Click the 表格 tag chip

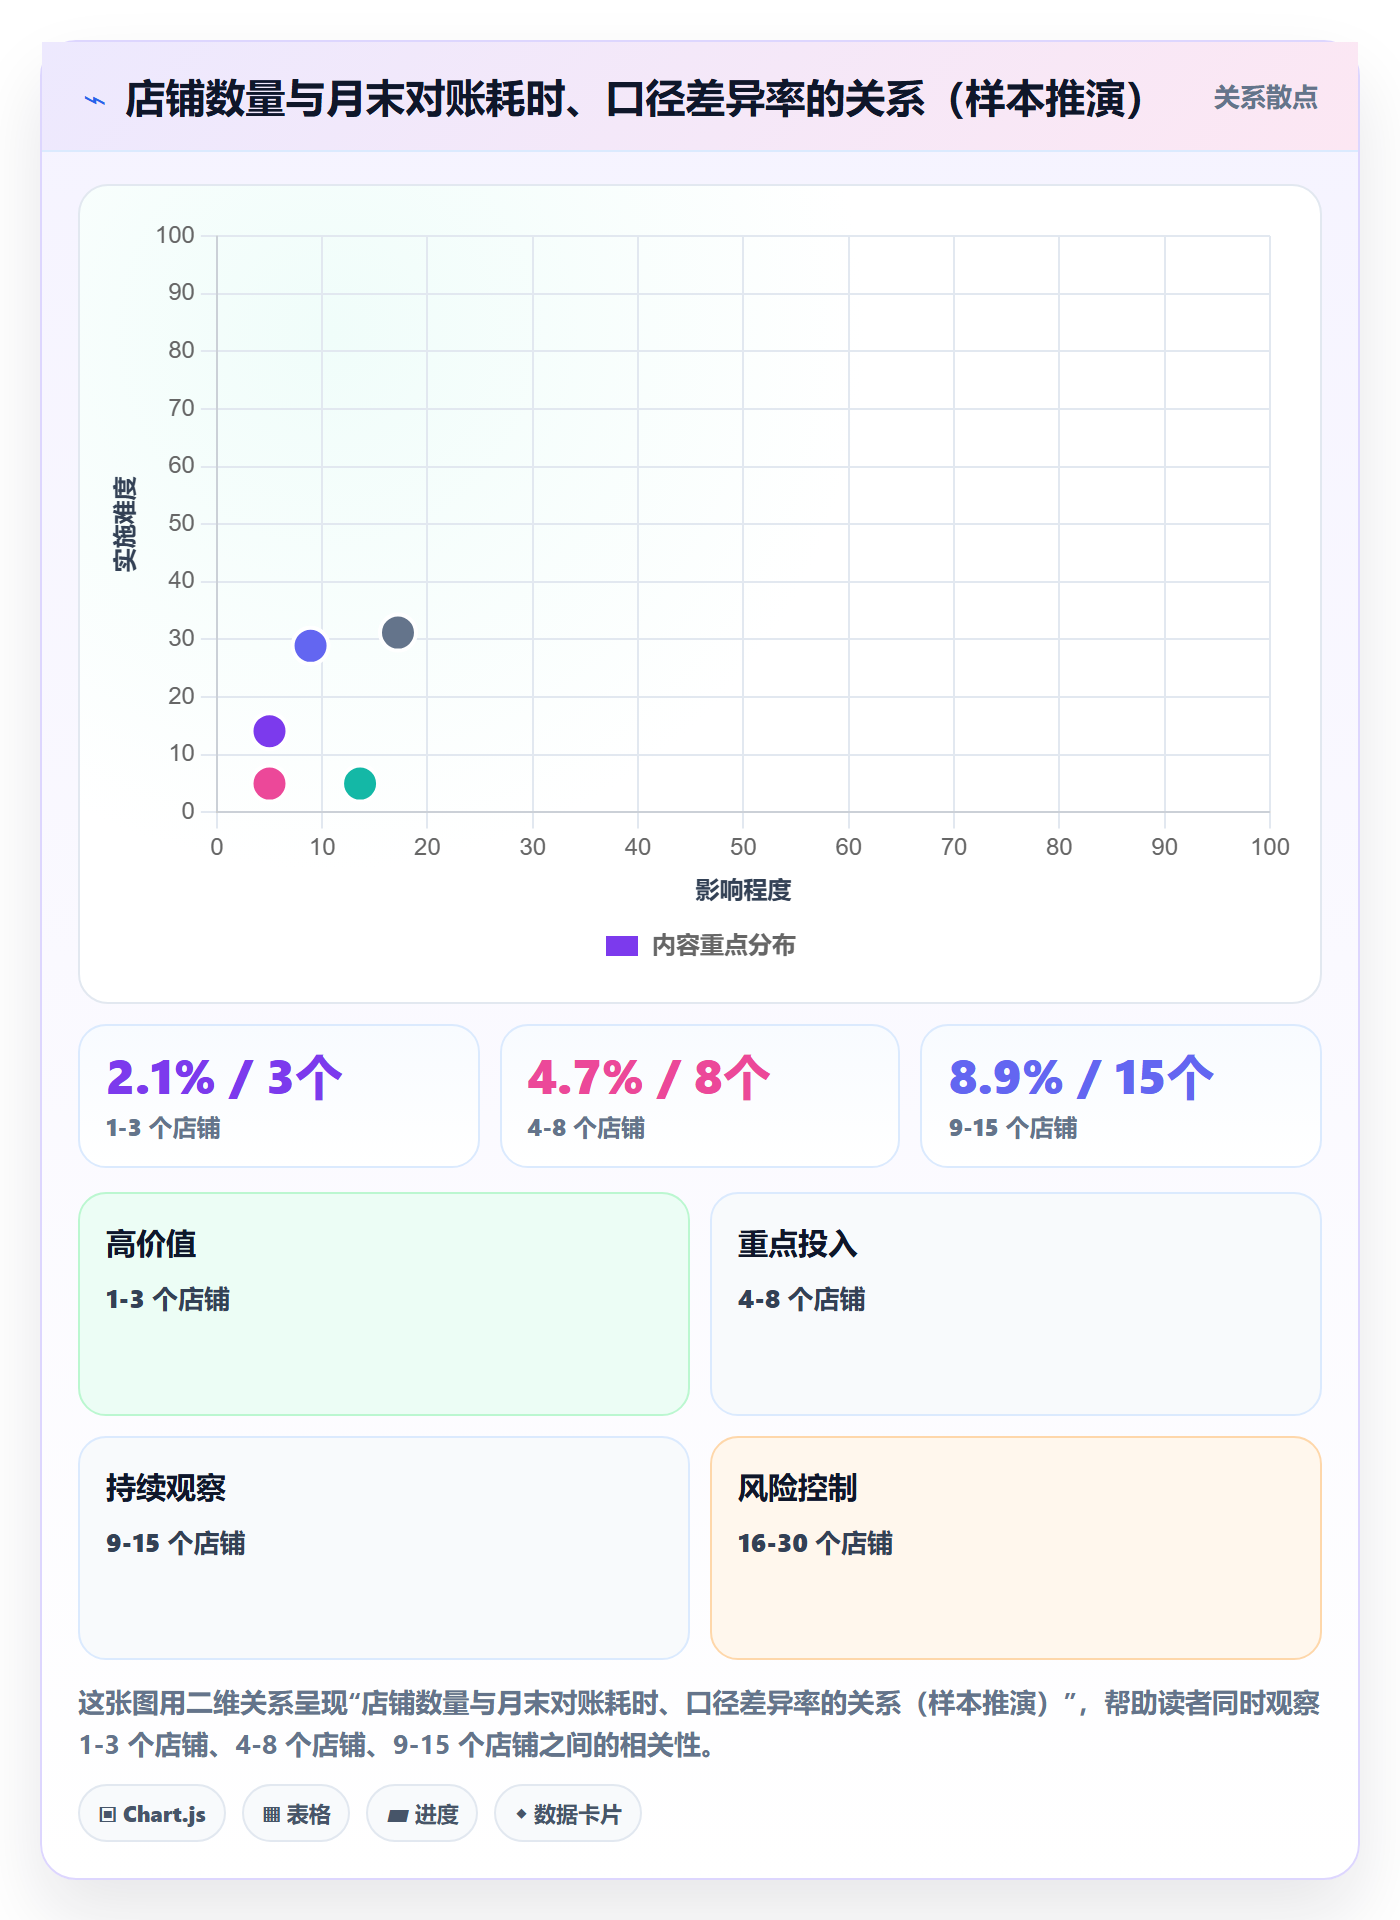[296, 1813]
